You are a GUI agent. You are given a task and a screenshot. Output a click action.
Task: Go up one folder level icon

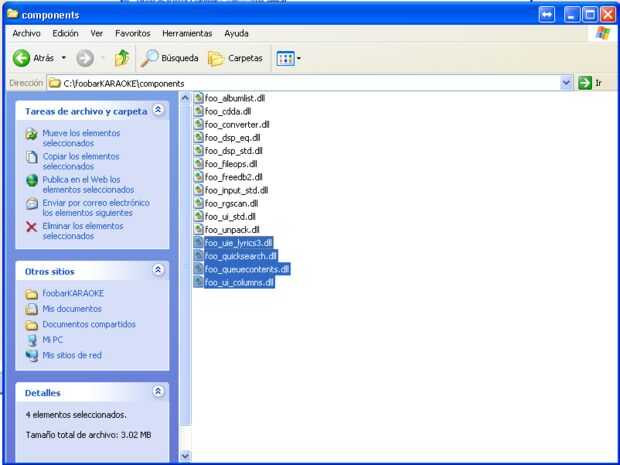pyautogui.click(x=122, y=58)
